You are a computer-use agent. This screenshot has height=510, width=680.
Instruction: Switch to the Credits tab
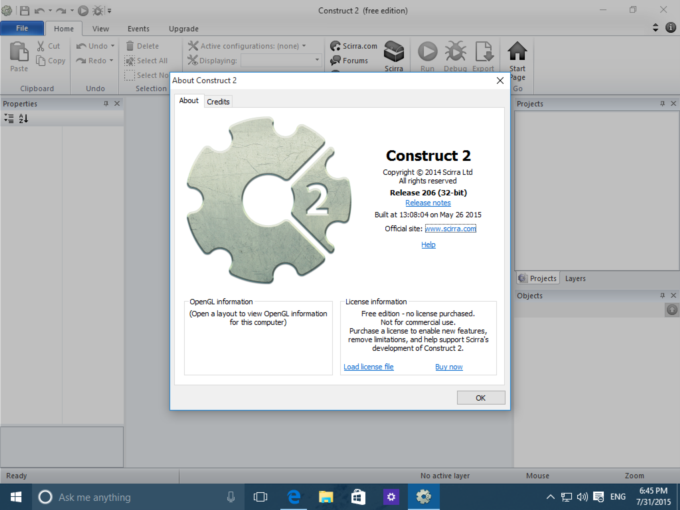coord(218,101)
